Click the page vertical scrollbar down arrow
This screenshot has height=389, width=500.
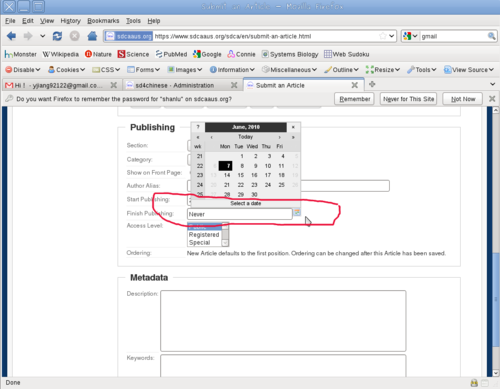tap(496, 373)
